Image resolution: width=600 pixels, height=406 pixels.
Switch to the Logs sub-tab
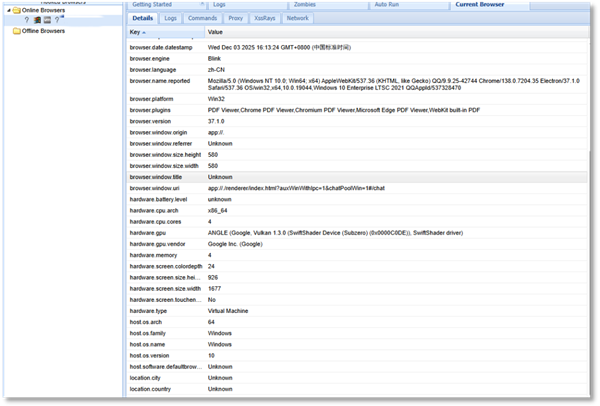tap(171, 18)
